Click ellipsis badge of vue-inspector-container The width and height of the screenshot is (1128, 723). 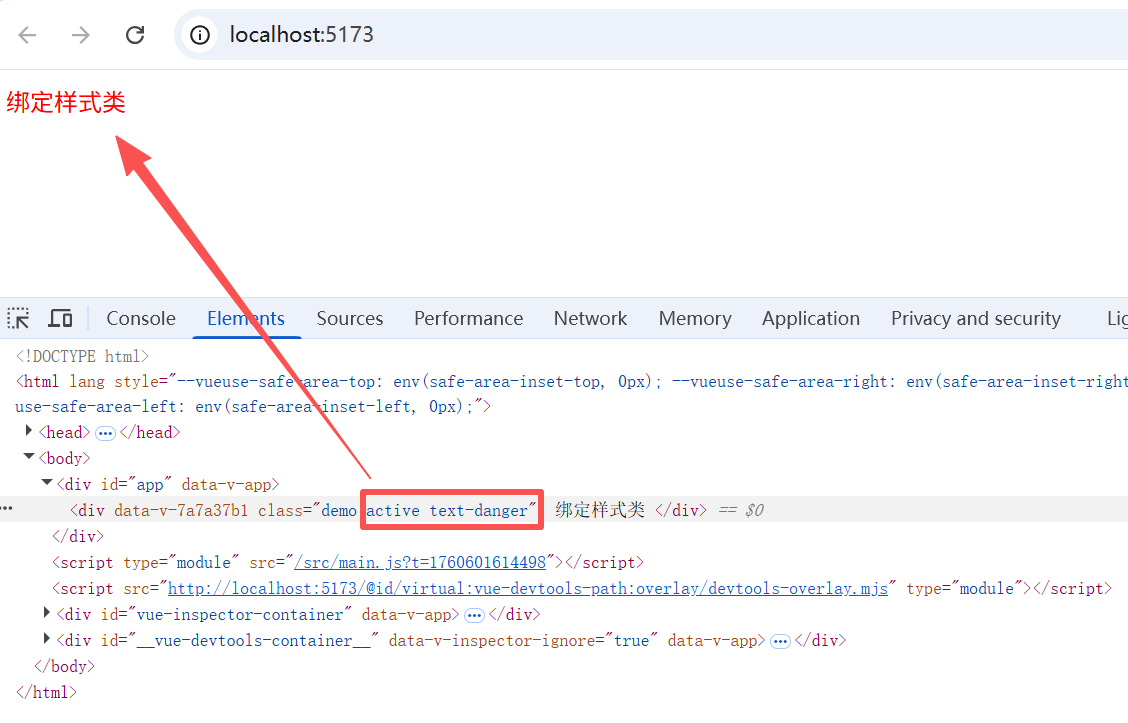[474, 615]
